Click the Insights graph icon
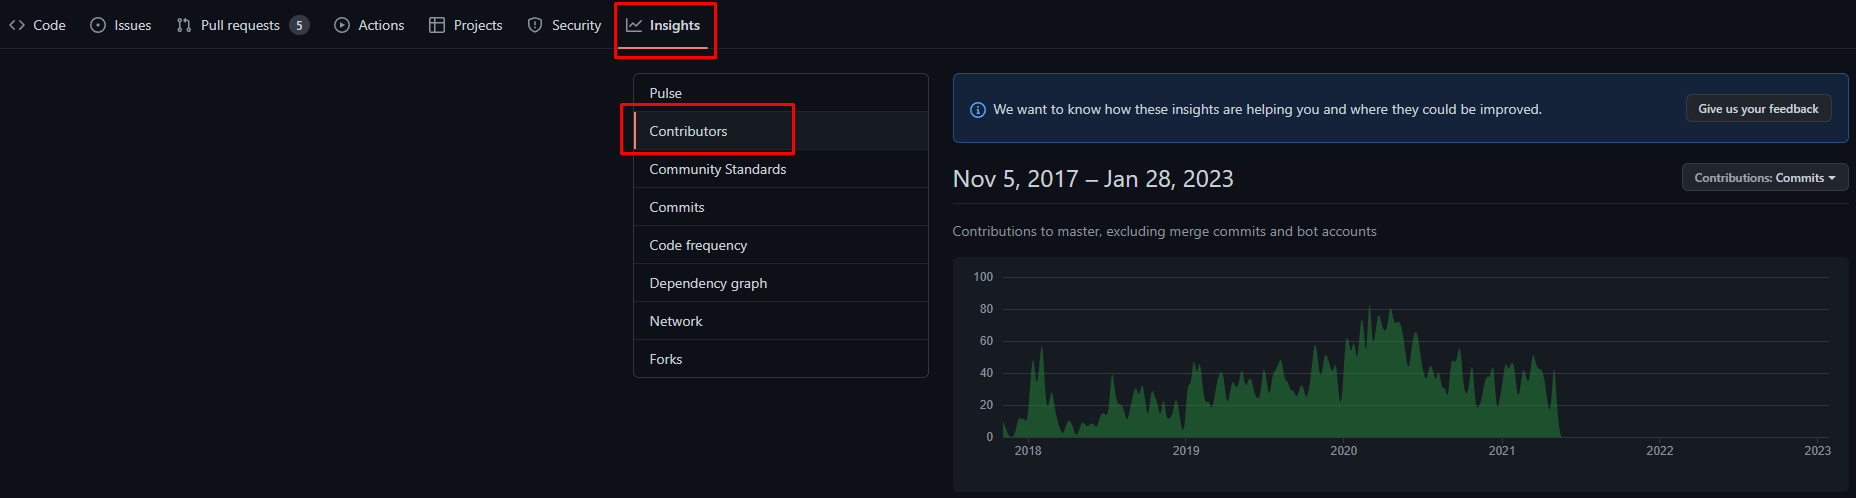 tap(634, 25)
